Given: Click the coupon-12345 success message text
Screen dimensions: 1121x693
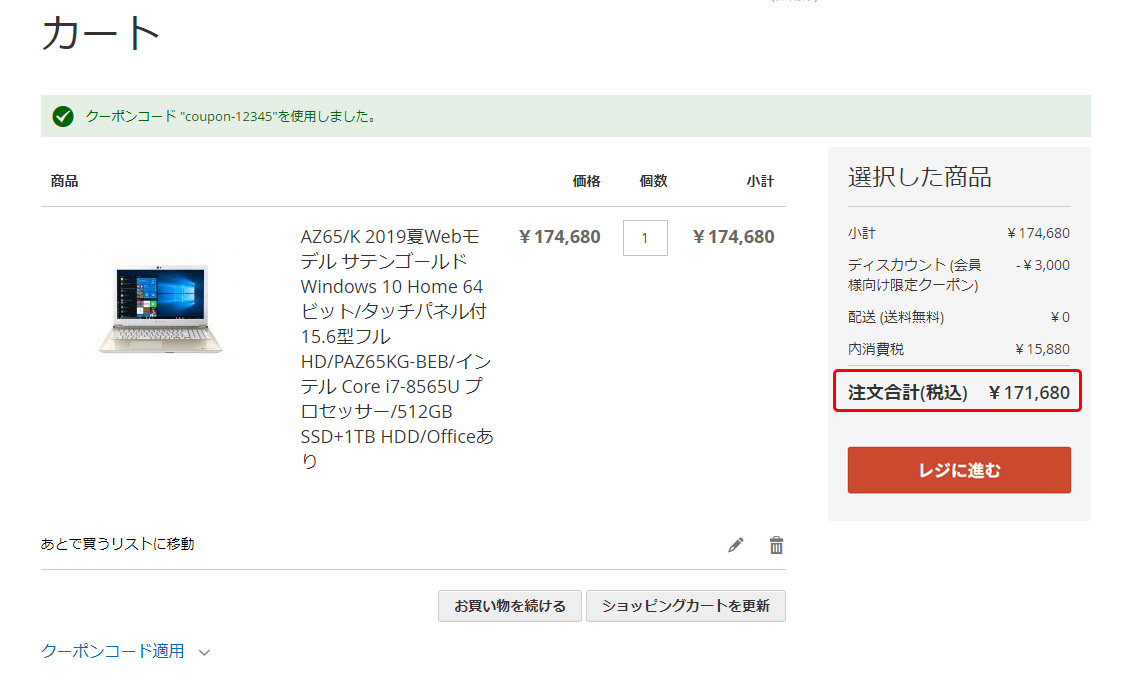Looking at the screenshot, I should coord(232,116).
